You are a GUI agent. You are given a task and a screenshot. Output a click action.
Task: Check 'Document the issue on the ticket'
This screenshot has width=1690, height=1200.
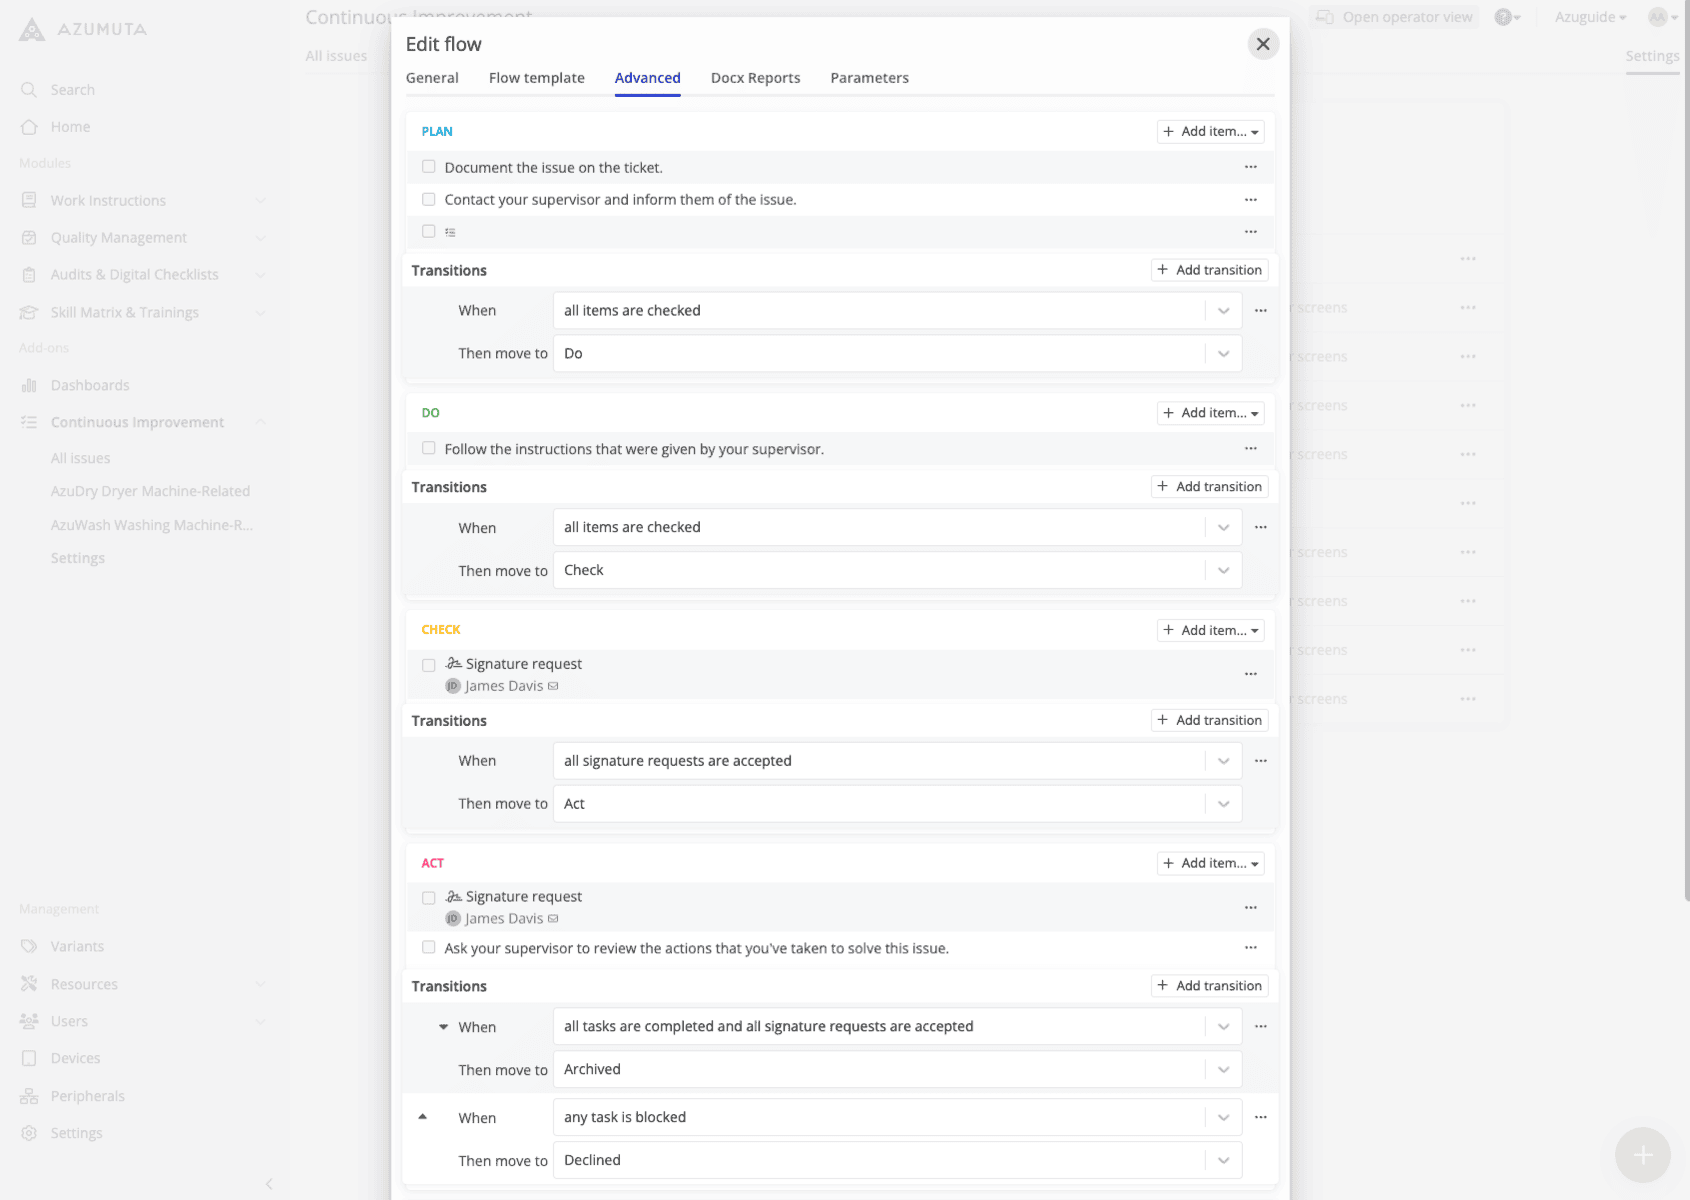point(429,167)
